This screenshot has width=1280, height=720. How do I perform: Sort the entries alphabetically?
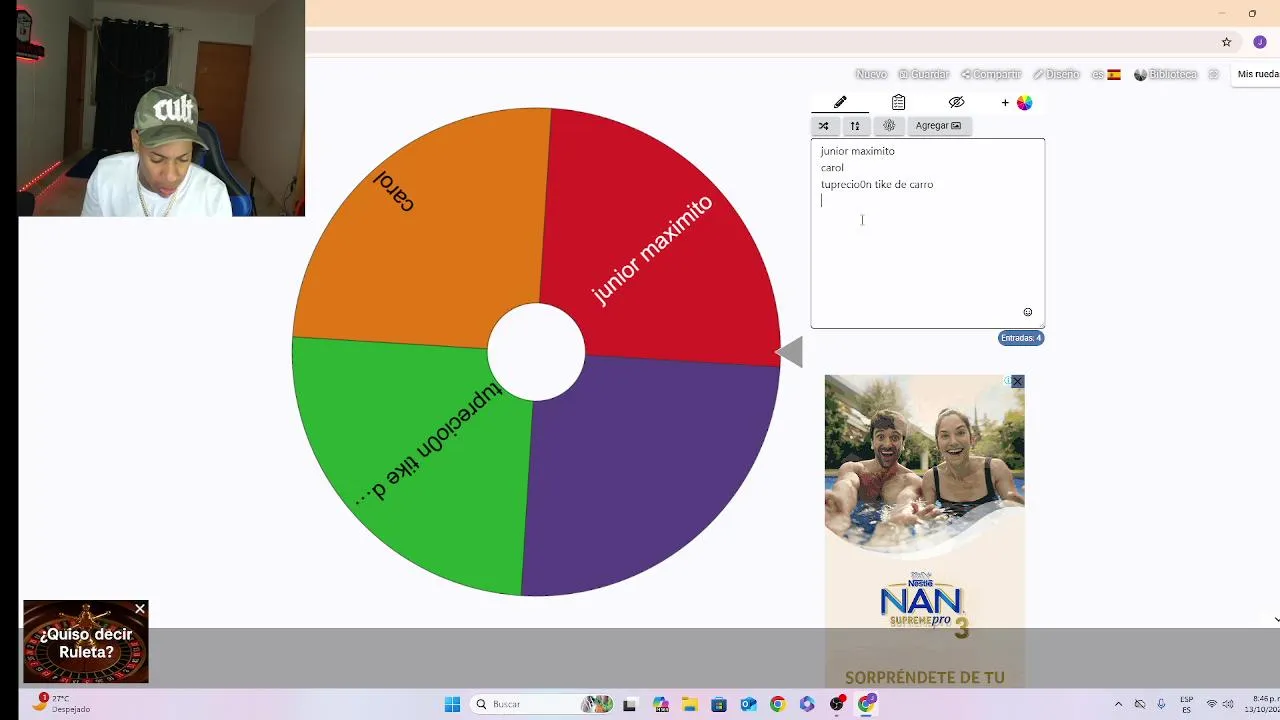(x=855, y=125)
